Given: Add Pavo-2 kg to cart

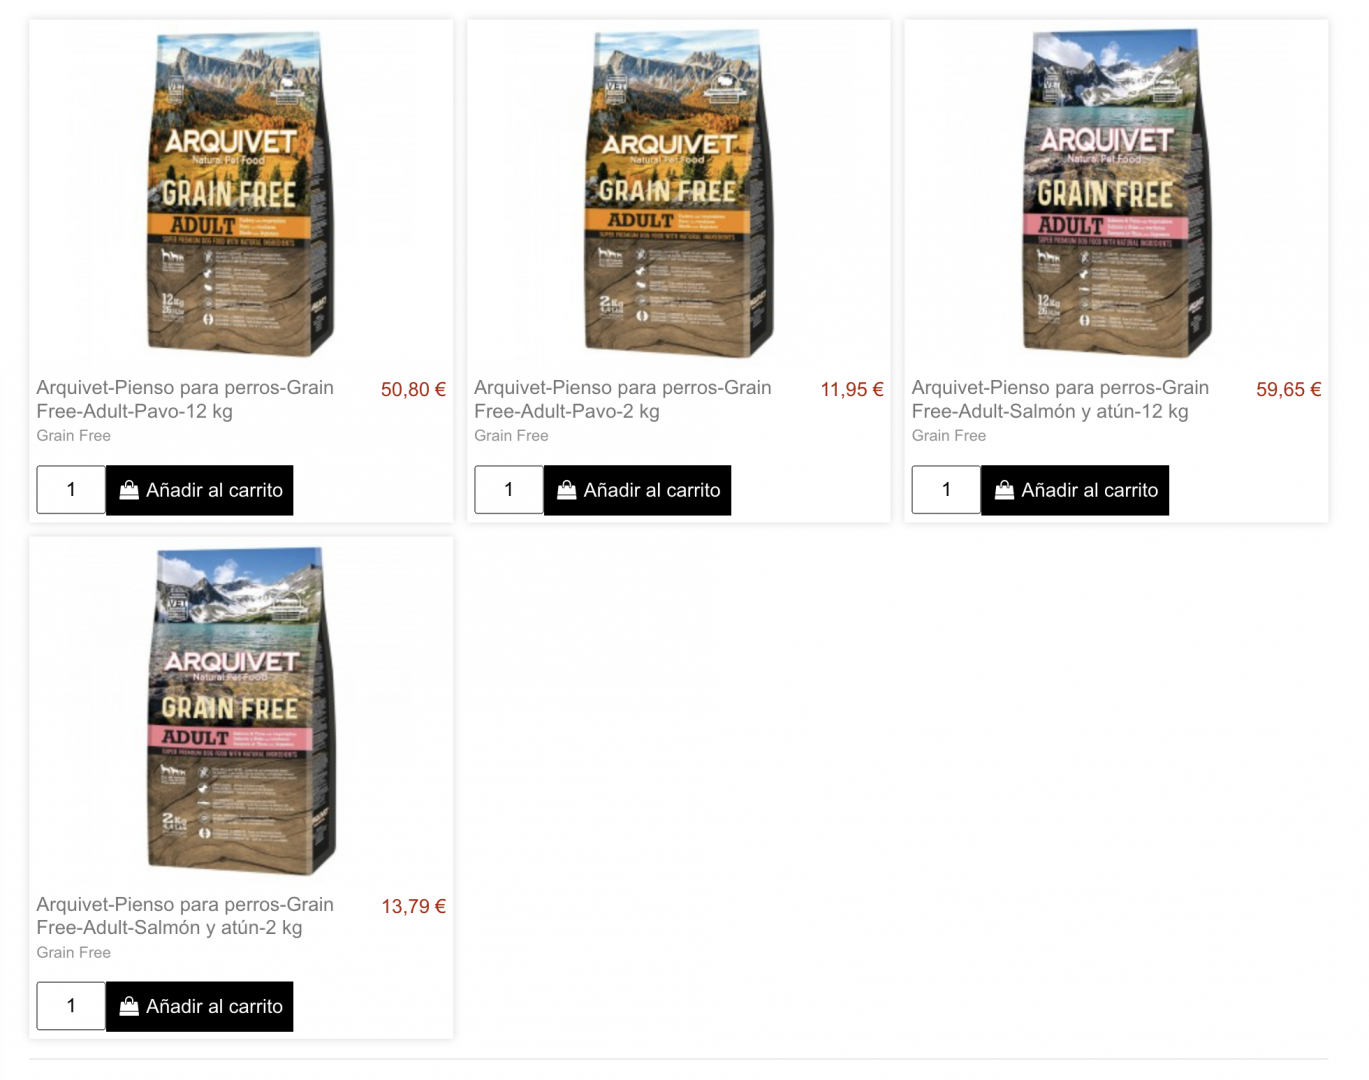Looking at the screenshot, I should 637,490.
